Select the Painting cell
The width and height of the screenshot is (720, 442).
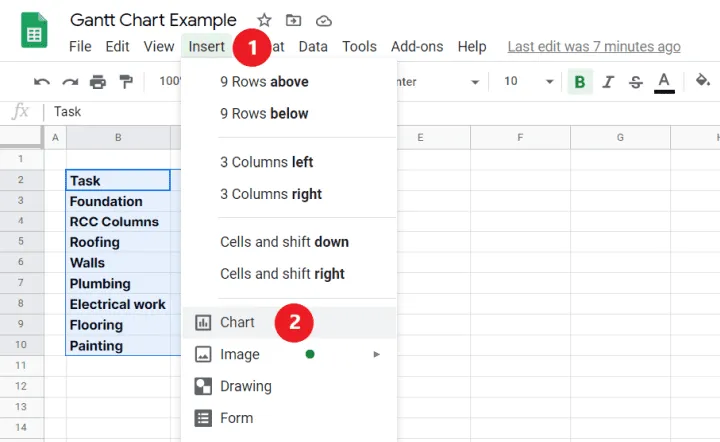[x=118, y=346]
